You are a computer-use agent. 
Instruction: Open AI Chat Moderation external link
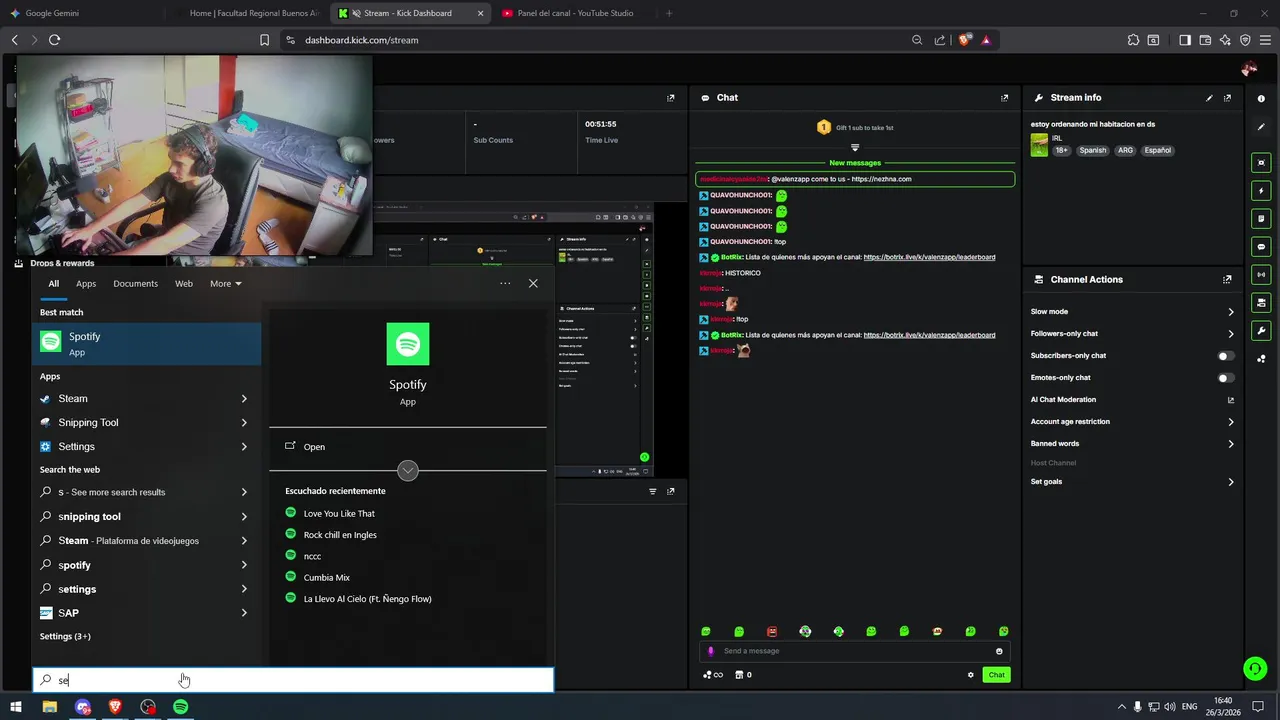(1230, 400)
